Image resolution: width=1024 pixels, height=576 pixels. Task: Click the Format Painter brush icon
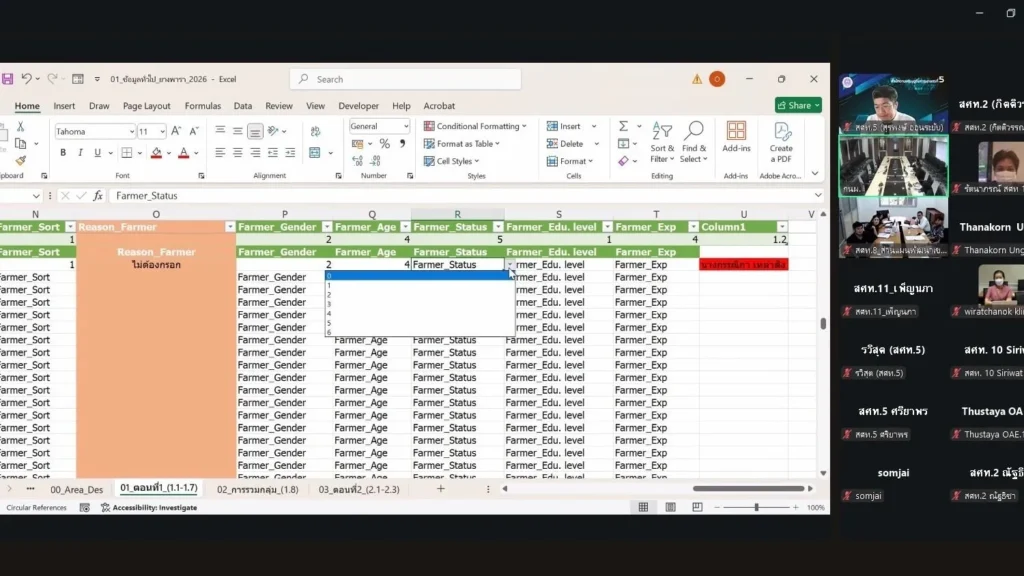20,160
